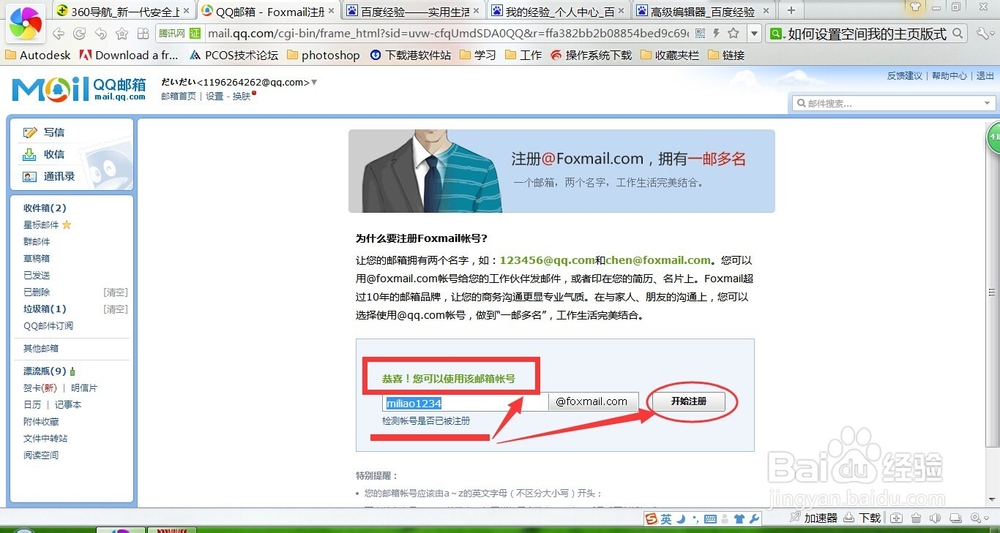Image resolution: width=1000 pixels, height=533 pixels.
Task: Close the QQ邮箱 Foxmail tab
Action: click(332, 11)
